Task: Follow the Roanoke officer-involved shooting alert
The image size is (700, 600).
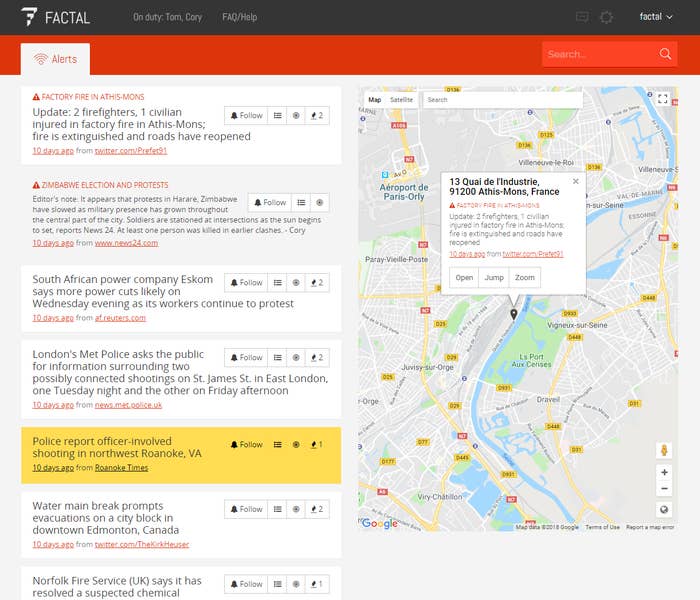Action: 246,445
